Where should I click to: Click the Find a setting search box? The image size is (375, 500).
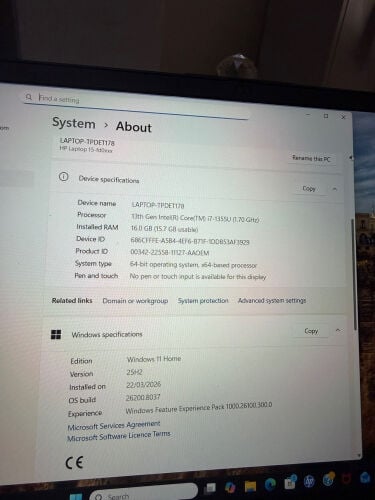pyautogui.click(x=136, y=104)
